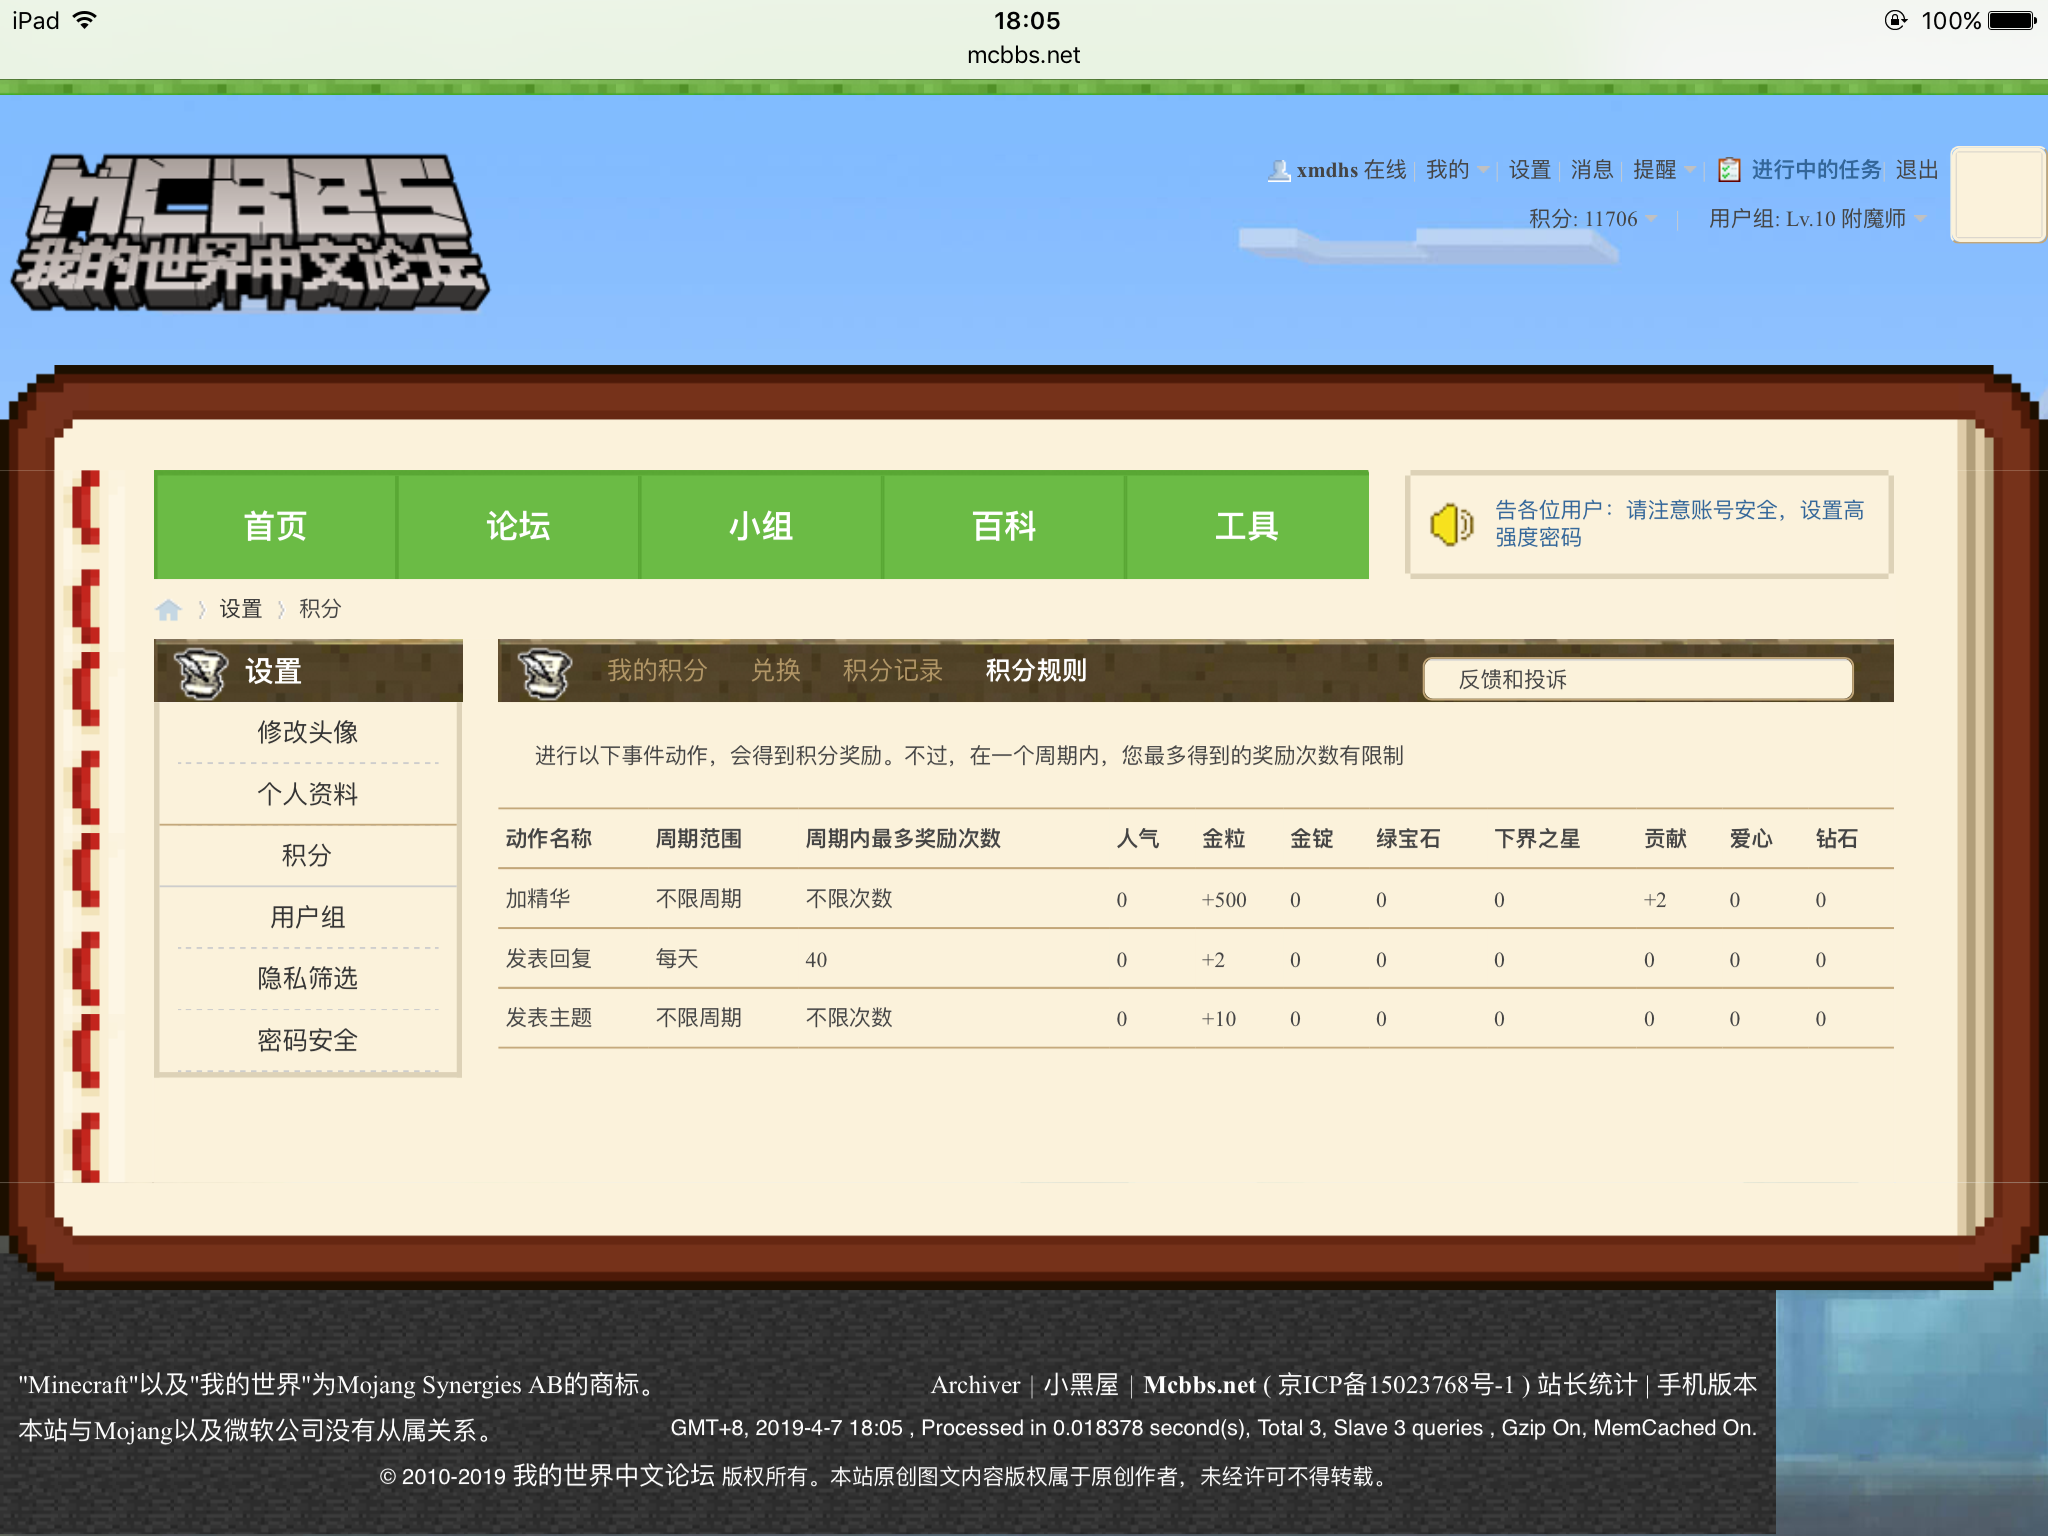Tap the mcbbs.net address bar
This screenshot has height=1536, width=2048.
click(1023, 55)
